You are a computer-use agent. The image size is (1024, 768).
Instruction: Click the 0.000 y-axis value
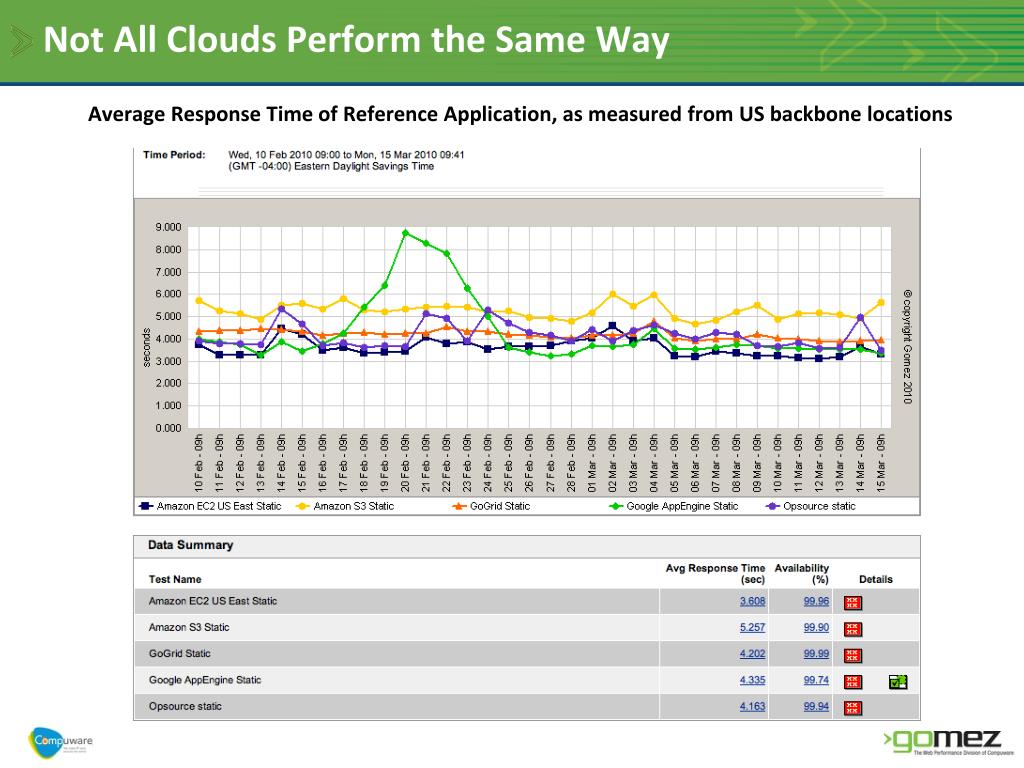[168, 428]
